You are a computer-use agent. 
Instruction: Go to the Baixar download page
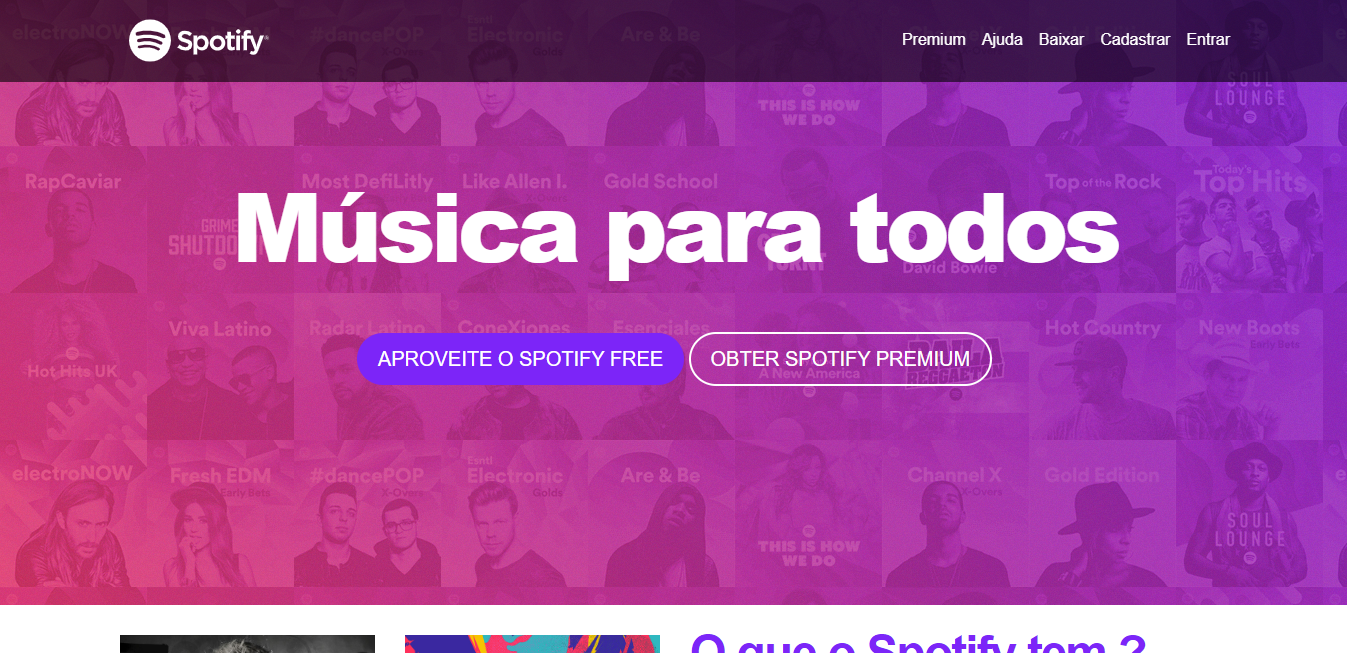(1061, 40)
